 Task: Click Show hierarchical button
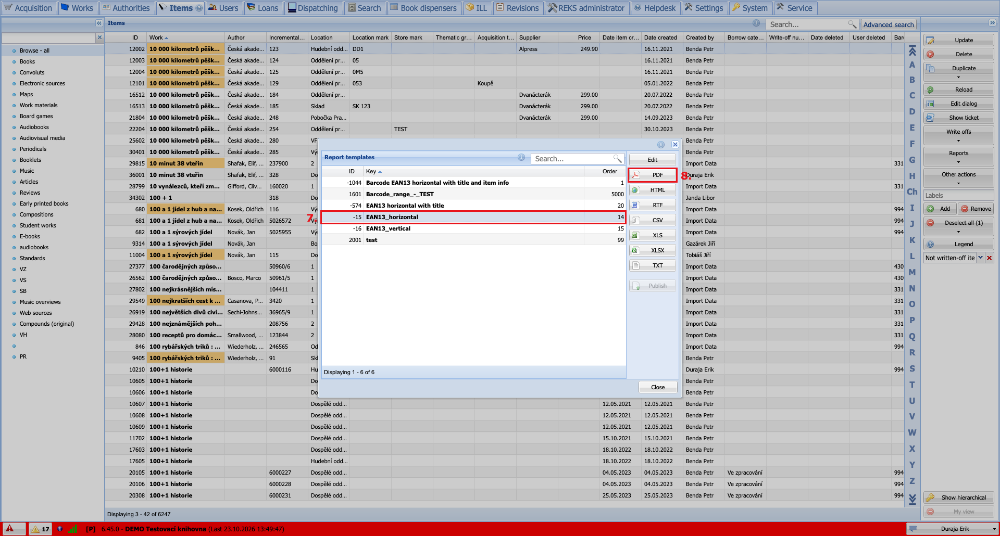tap(959, 497)
